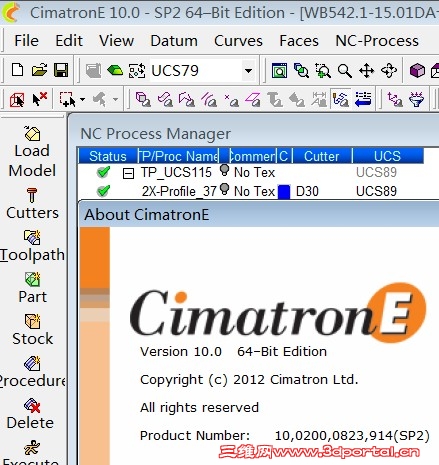This screenshot has height=465, width=439.
Task: Click the Delete sidebar button
Action: (31, 414)
